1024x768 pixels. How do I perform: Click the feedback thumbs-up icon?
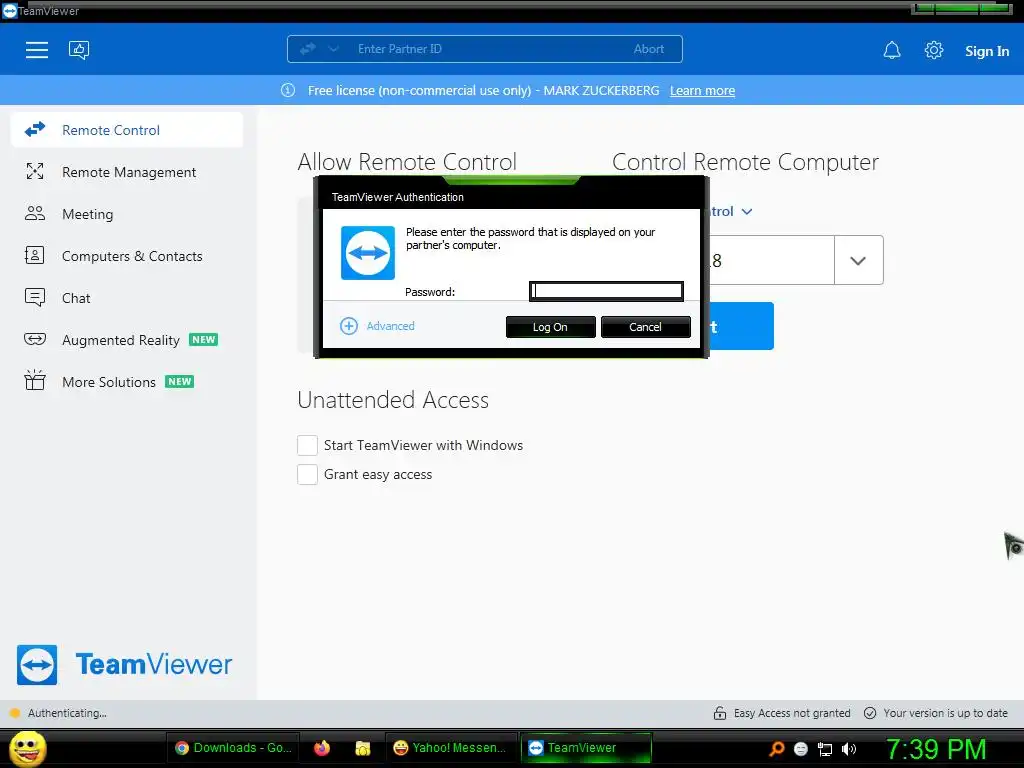(x=79, y=50)
